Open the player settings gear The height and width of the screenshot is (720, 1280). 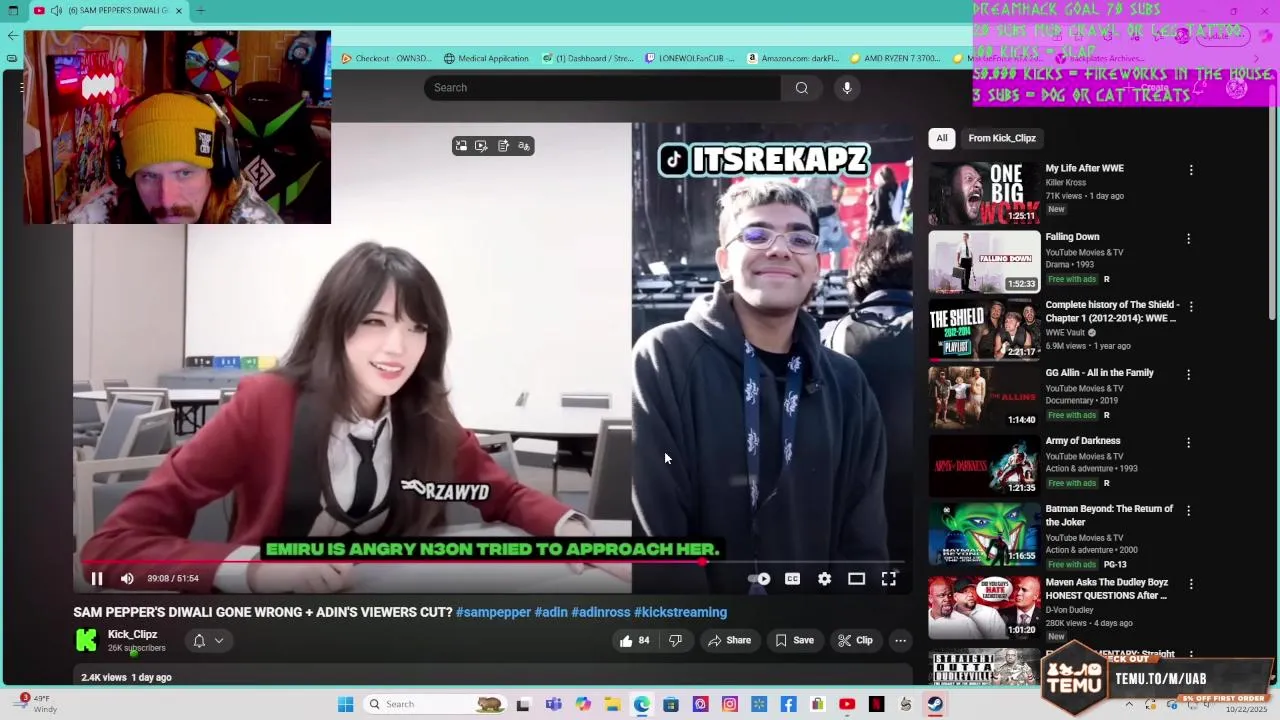click(x=824, y=578)
